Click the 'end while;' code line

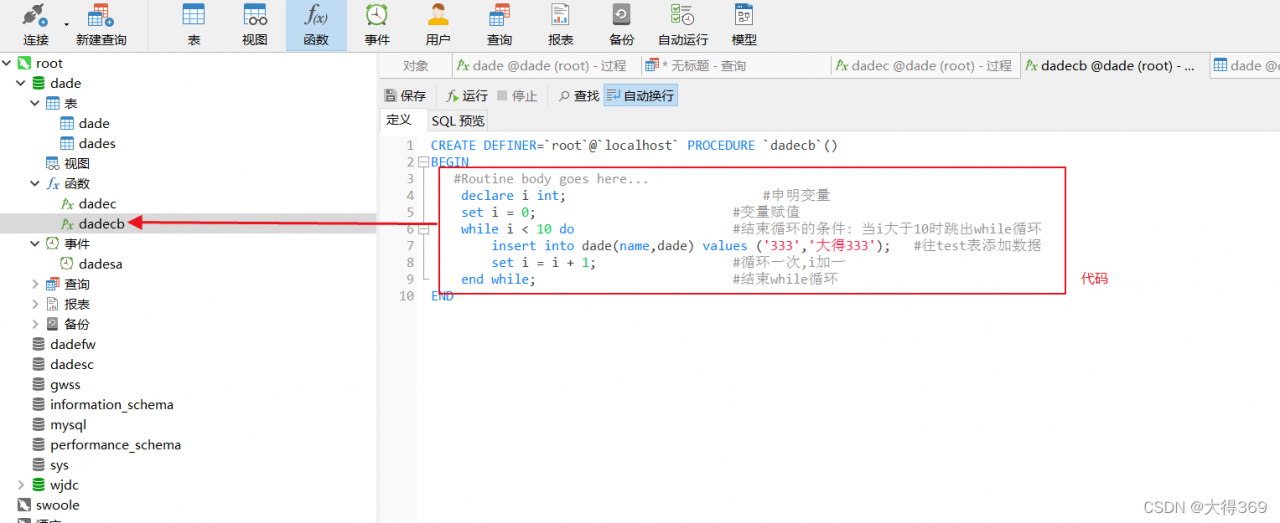point(498,279)
